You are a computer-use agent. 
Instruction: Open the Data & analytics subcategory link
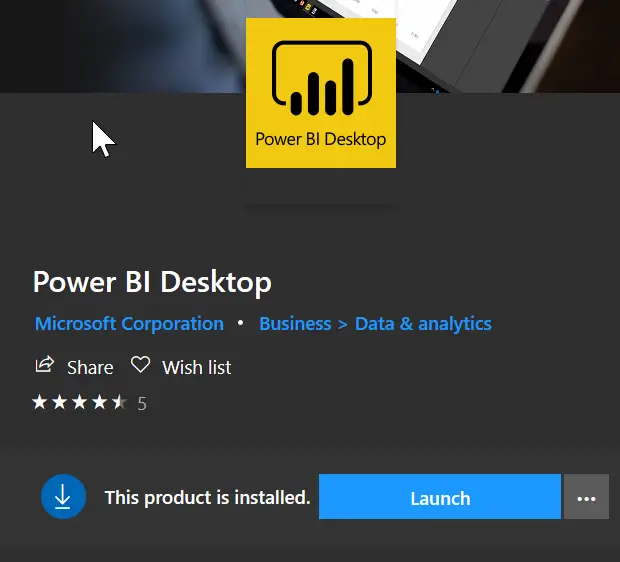pyautogui.click(x=423, y=324)
